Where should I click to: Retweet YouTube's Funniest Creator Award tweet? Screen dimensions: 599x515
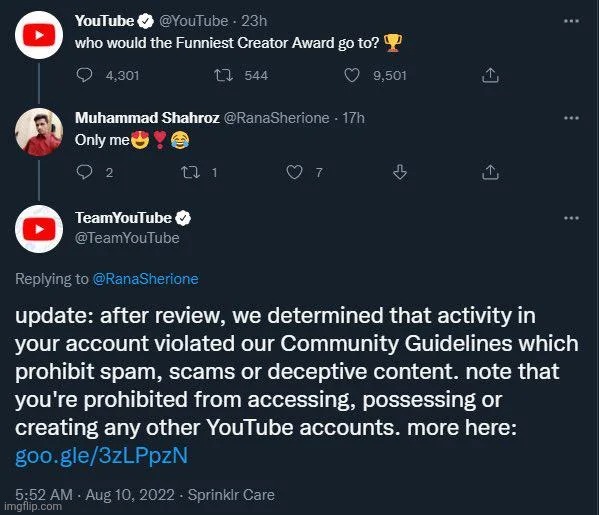(x=223, y=75)
